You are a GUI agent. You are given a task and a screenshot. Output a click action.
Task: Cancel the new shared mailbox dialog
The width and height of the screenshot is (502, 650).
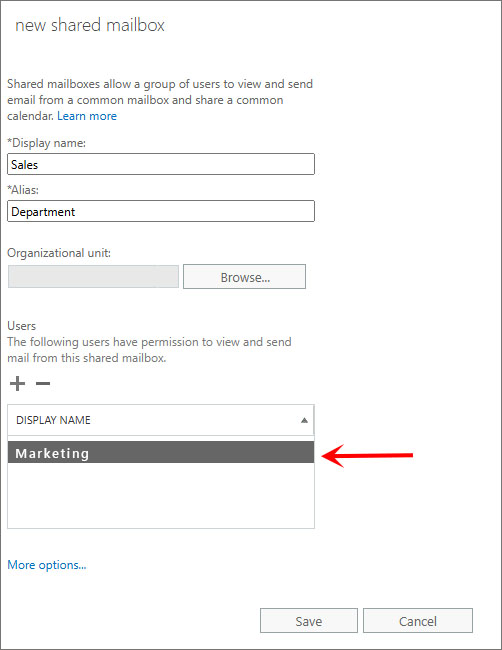point(418,621)
